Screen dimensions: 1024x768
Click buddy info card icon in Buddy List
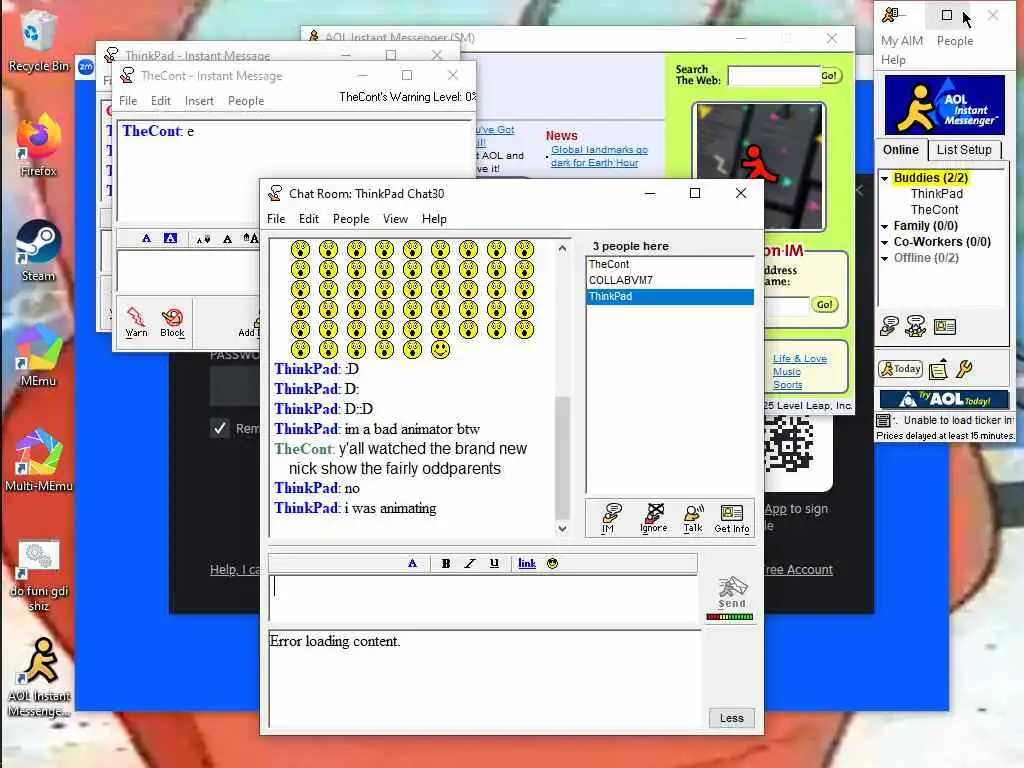coord(945,327)
